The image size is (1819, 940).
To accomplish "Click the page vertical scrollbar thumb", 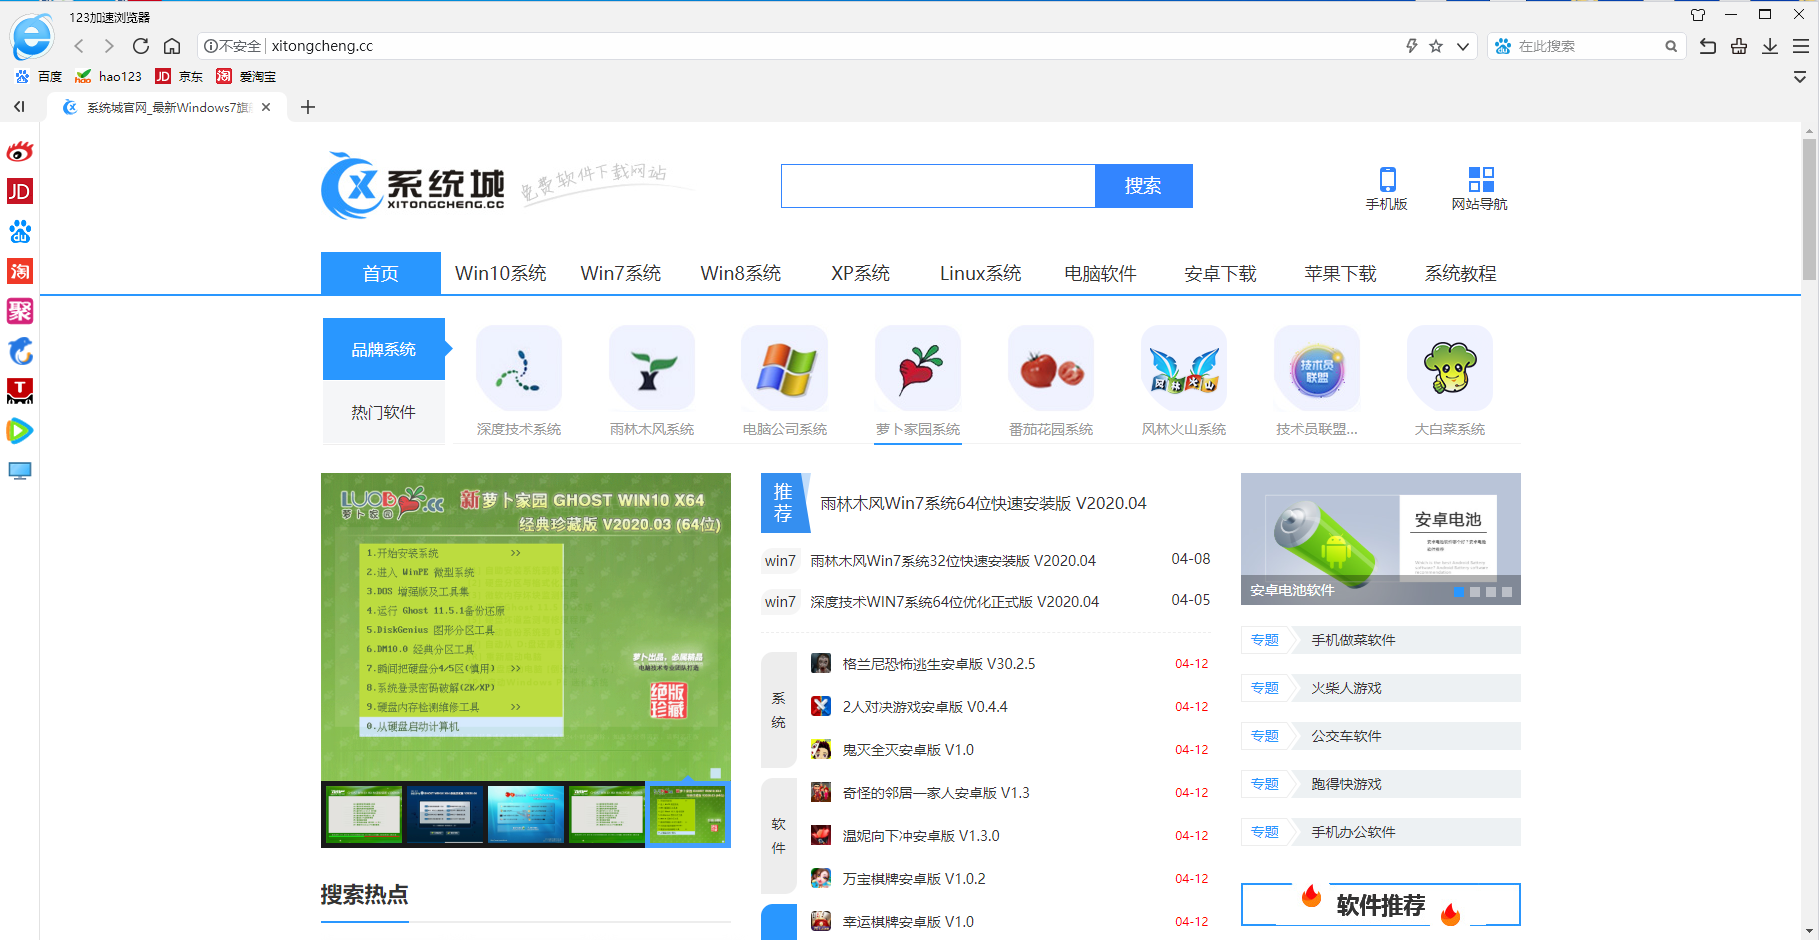I will pos(1809,210).
